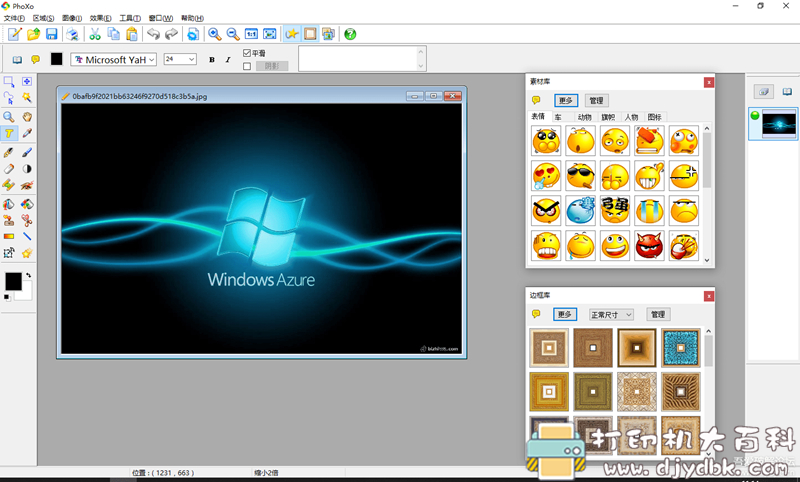
Task: Pick the red devil emoji clip-art
Action: coord(649,246)
